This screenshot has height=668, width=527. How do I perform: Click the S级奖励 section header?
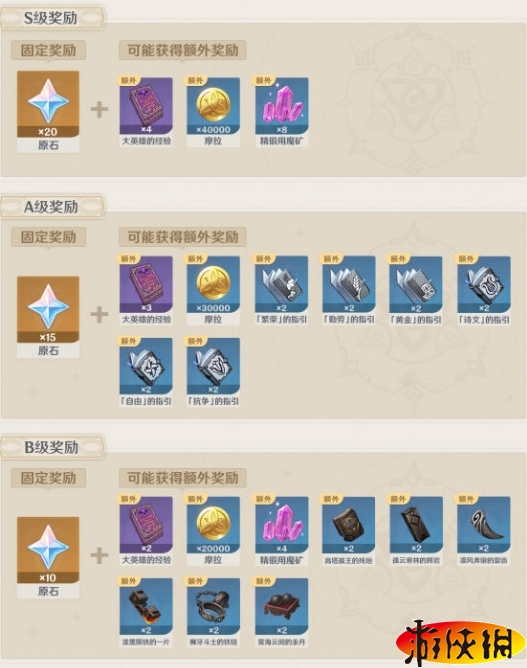click(51, 18)
